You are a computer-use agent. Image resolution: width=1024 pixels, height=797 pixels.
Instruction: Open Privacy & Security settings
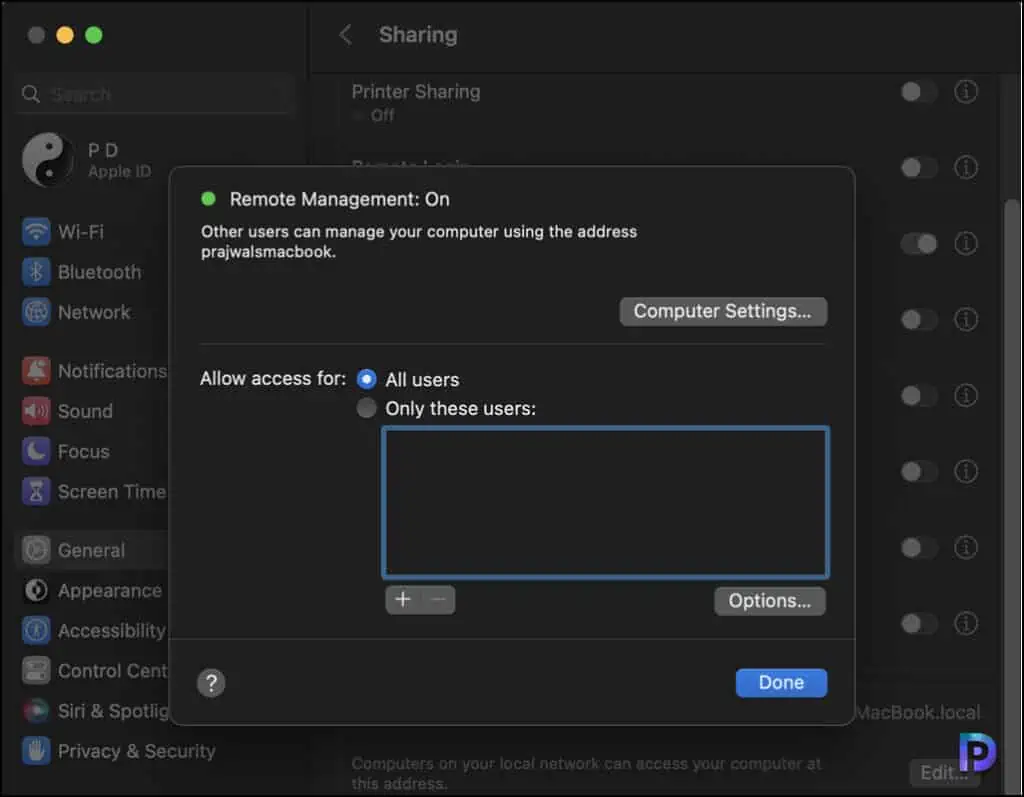point(119,751)
